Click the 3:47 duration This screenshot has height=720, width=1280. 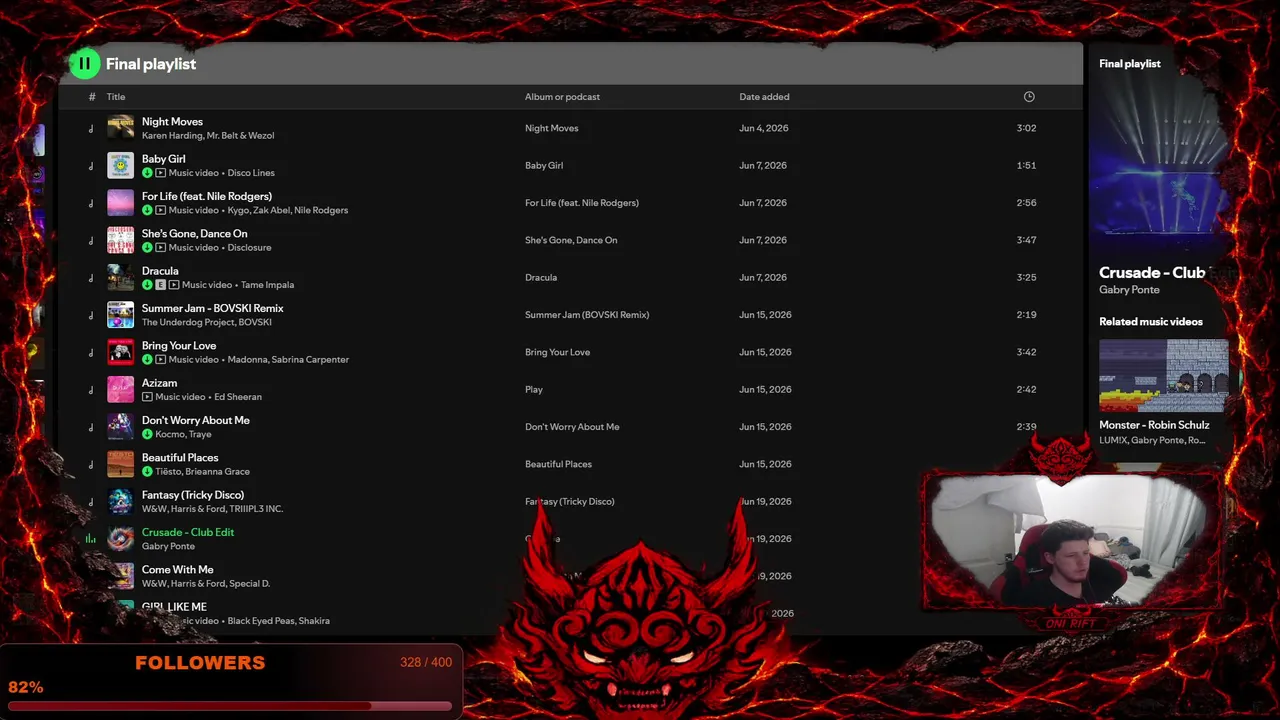(x=1026, y=240)
